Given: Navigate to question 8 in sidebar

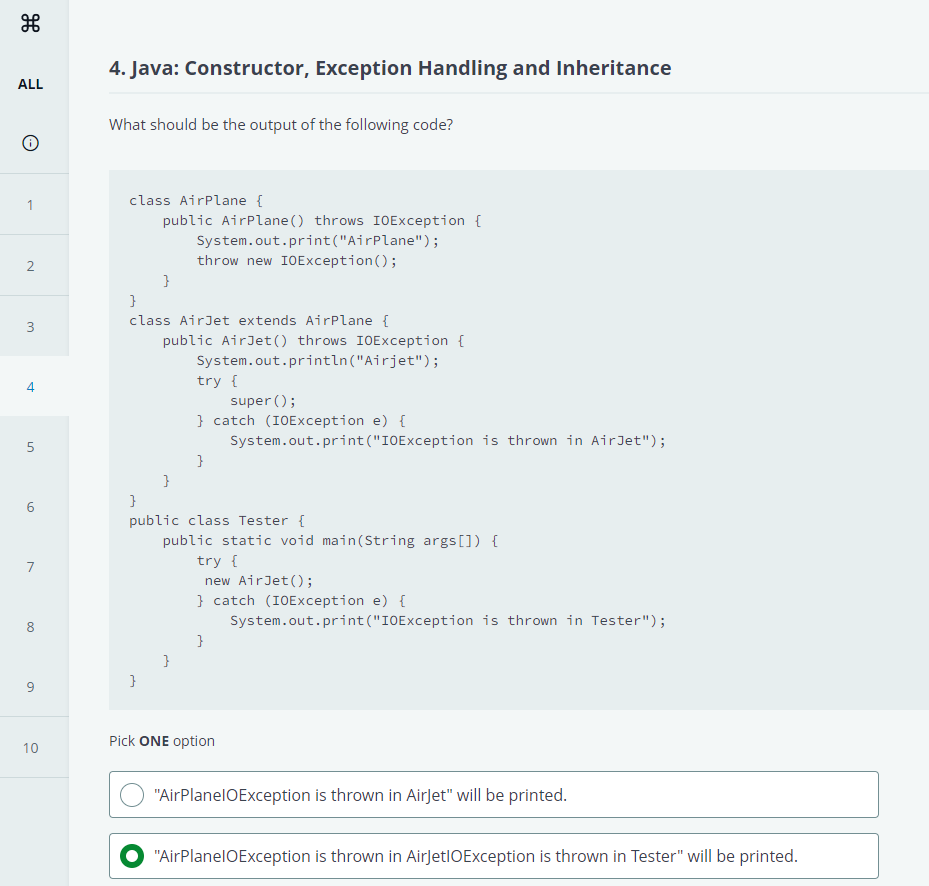Looking at the screenshot, I should tap(30, 626).
